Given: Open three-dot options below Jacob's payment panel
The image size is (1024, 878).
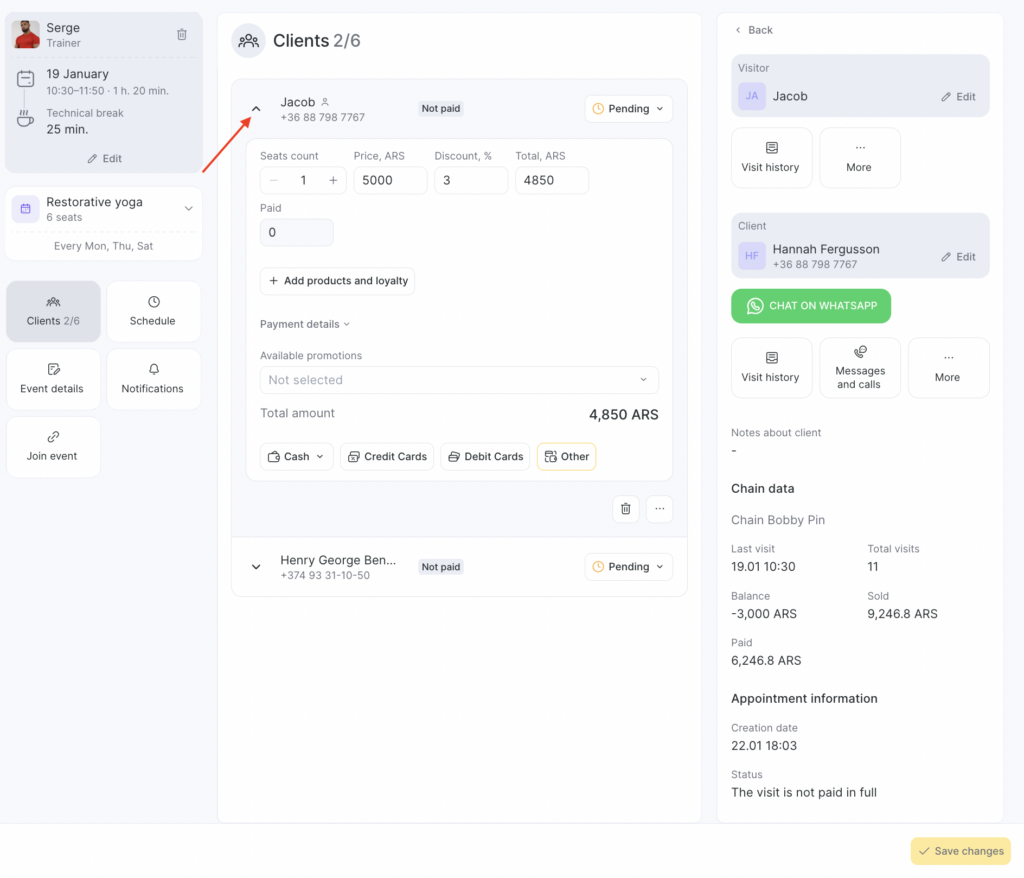Looking at the screenshot, I should point(659,509).
